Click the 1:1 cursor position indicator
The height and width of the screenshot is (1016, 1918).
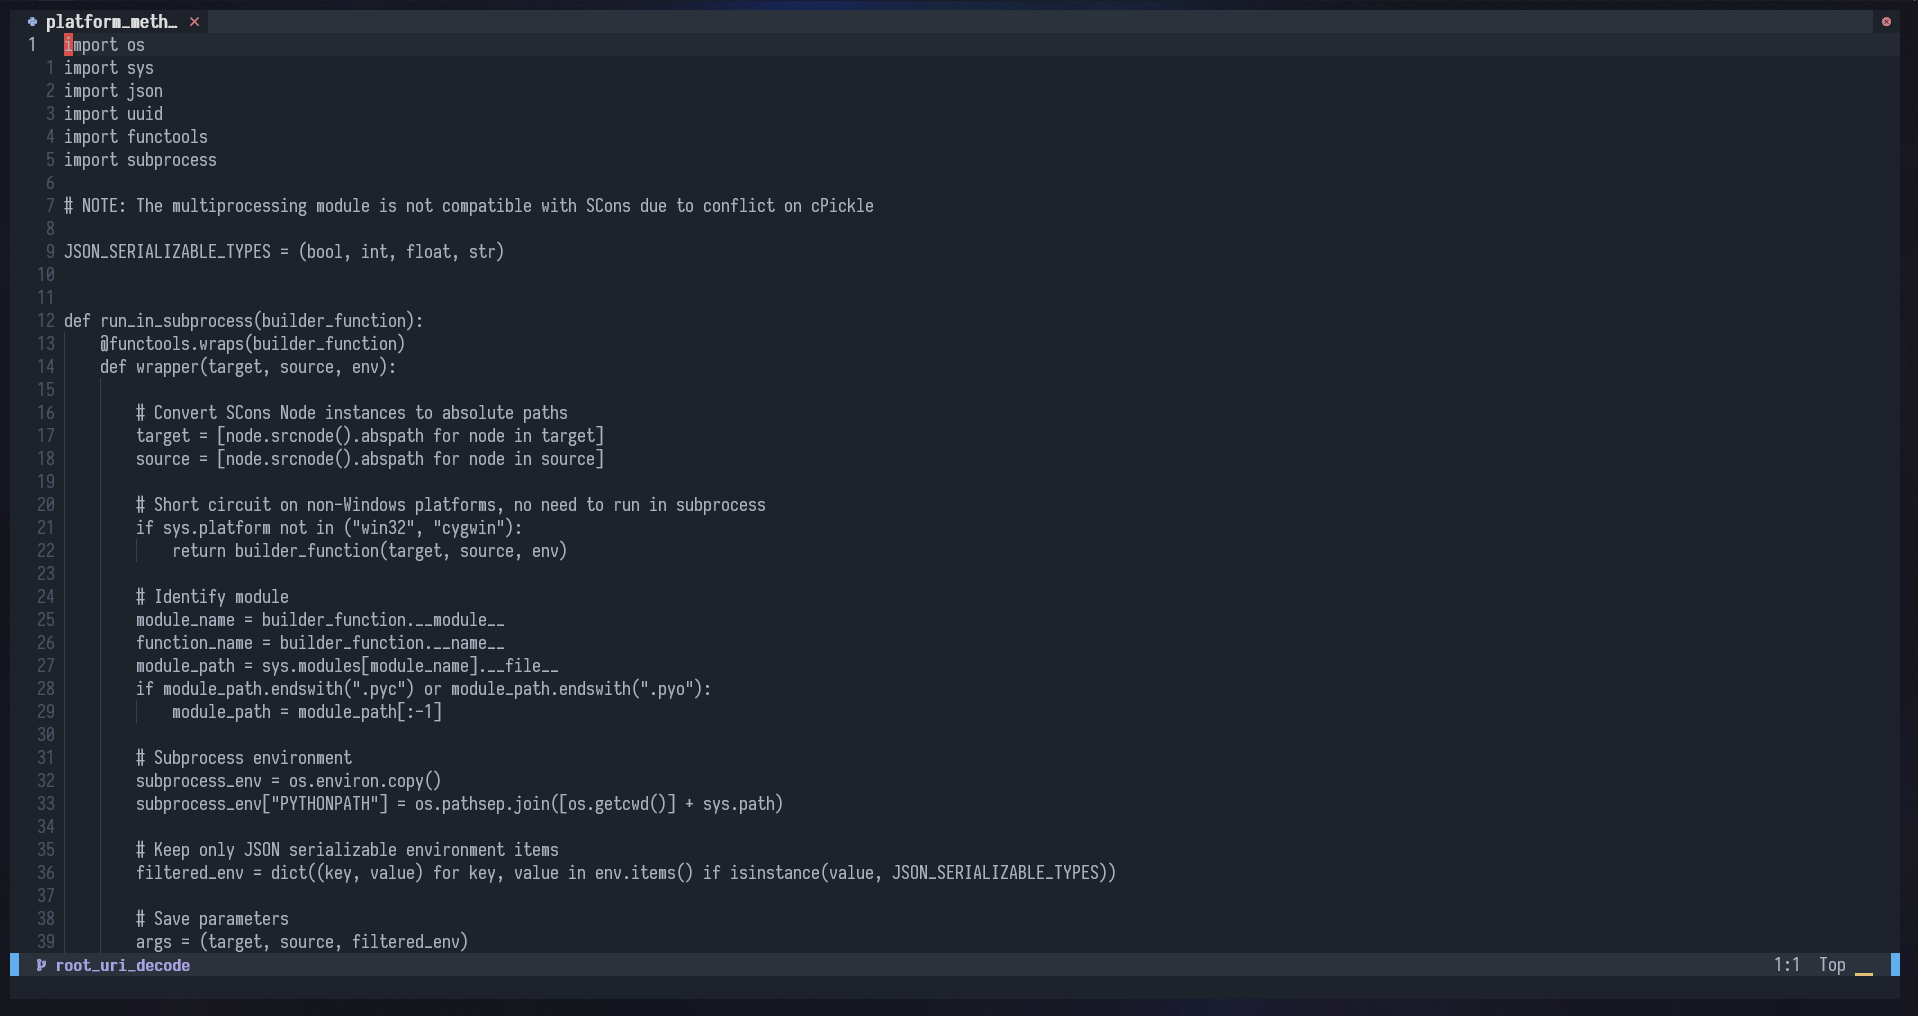[x=1786, y=965]
